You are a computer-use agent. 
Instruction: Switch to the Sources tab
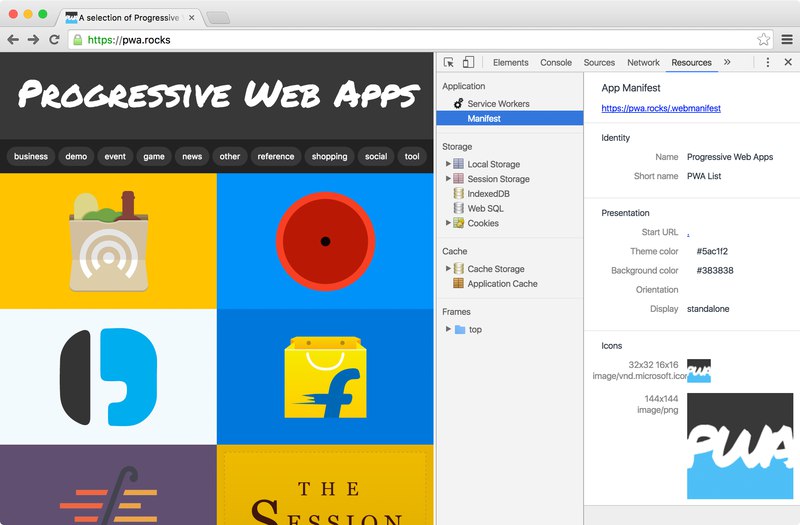pyautogui.click(x=599, y=62)
